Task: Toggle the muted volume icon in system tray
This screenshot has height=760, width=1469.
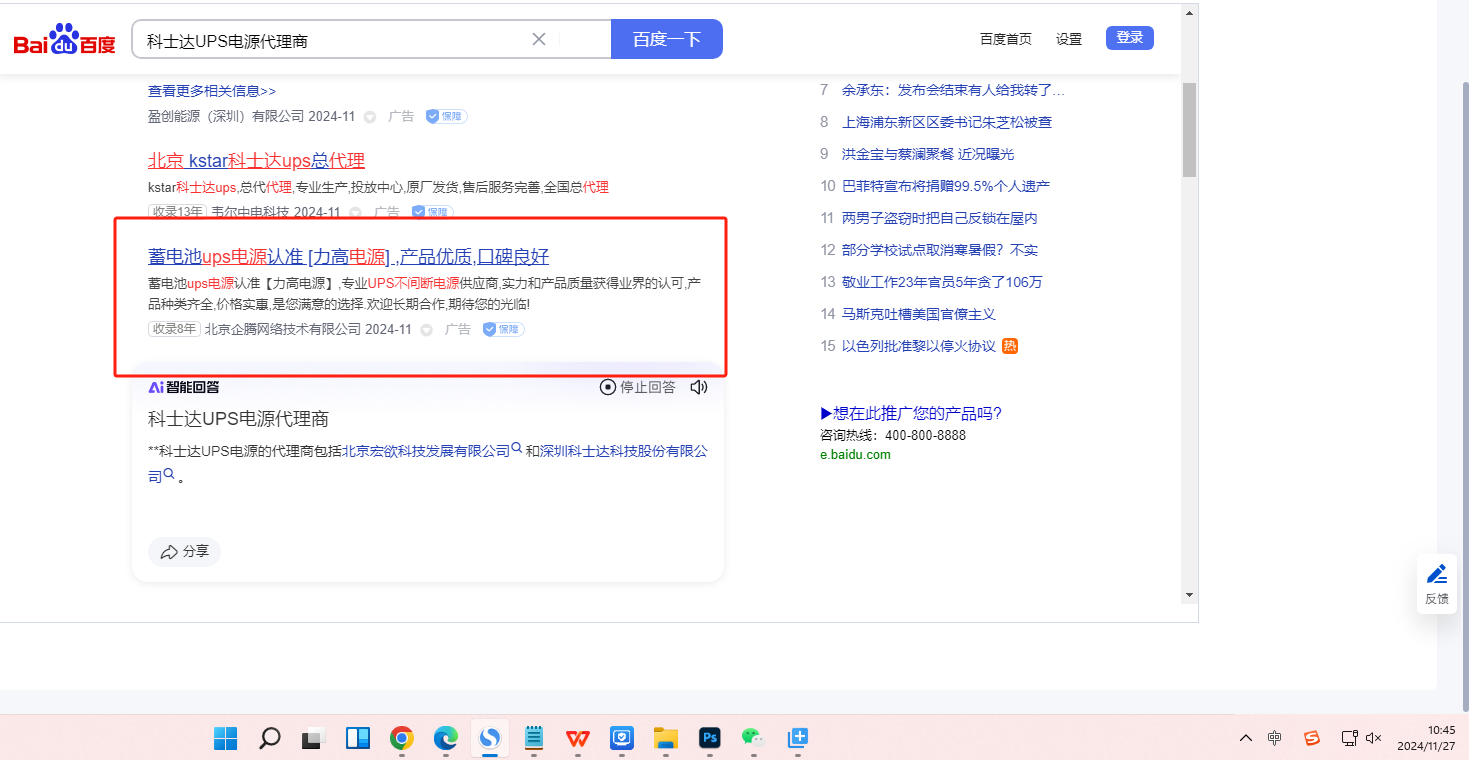Action: point(1373,738)
